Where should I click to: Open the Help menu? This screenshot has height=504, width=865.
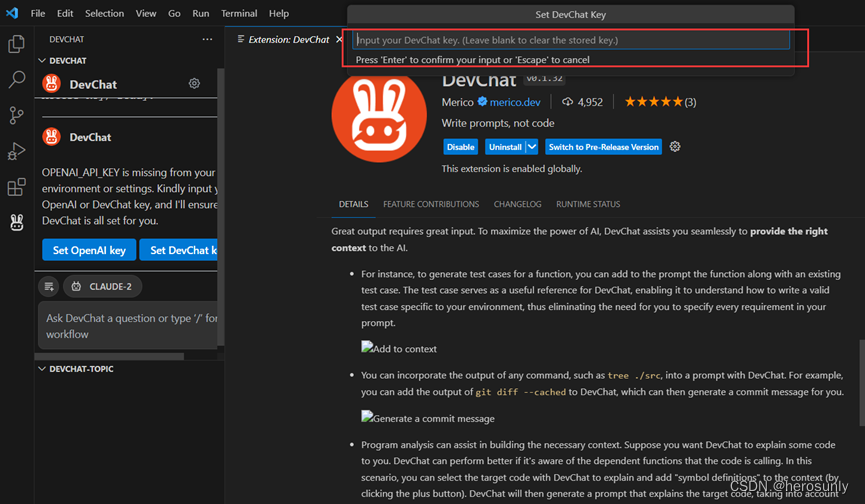279,13
